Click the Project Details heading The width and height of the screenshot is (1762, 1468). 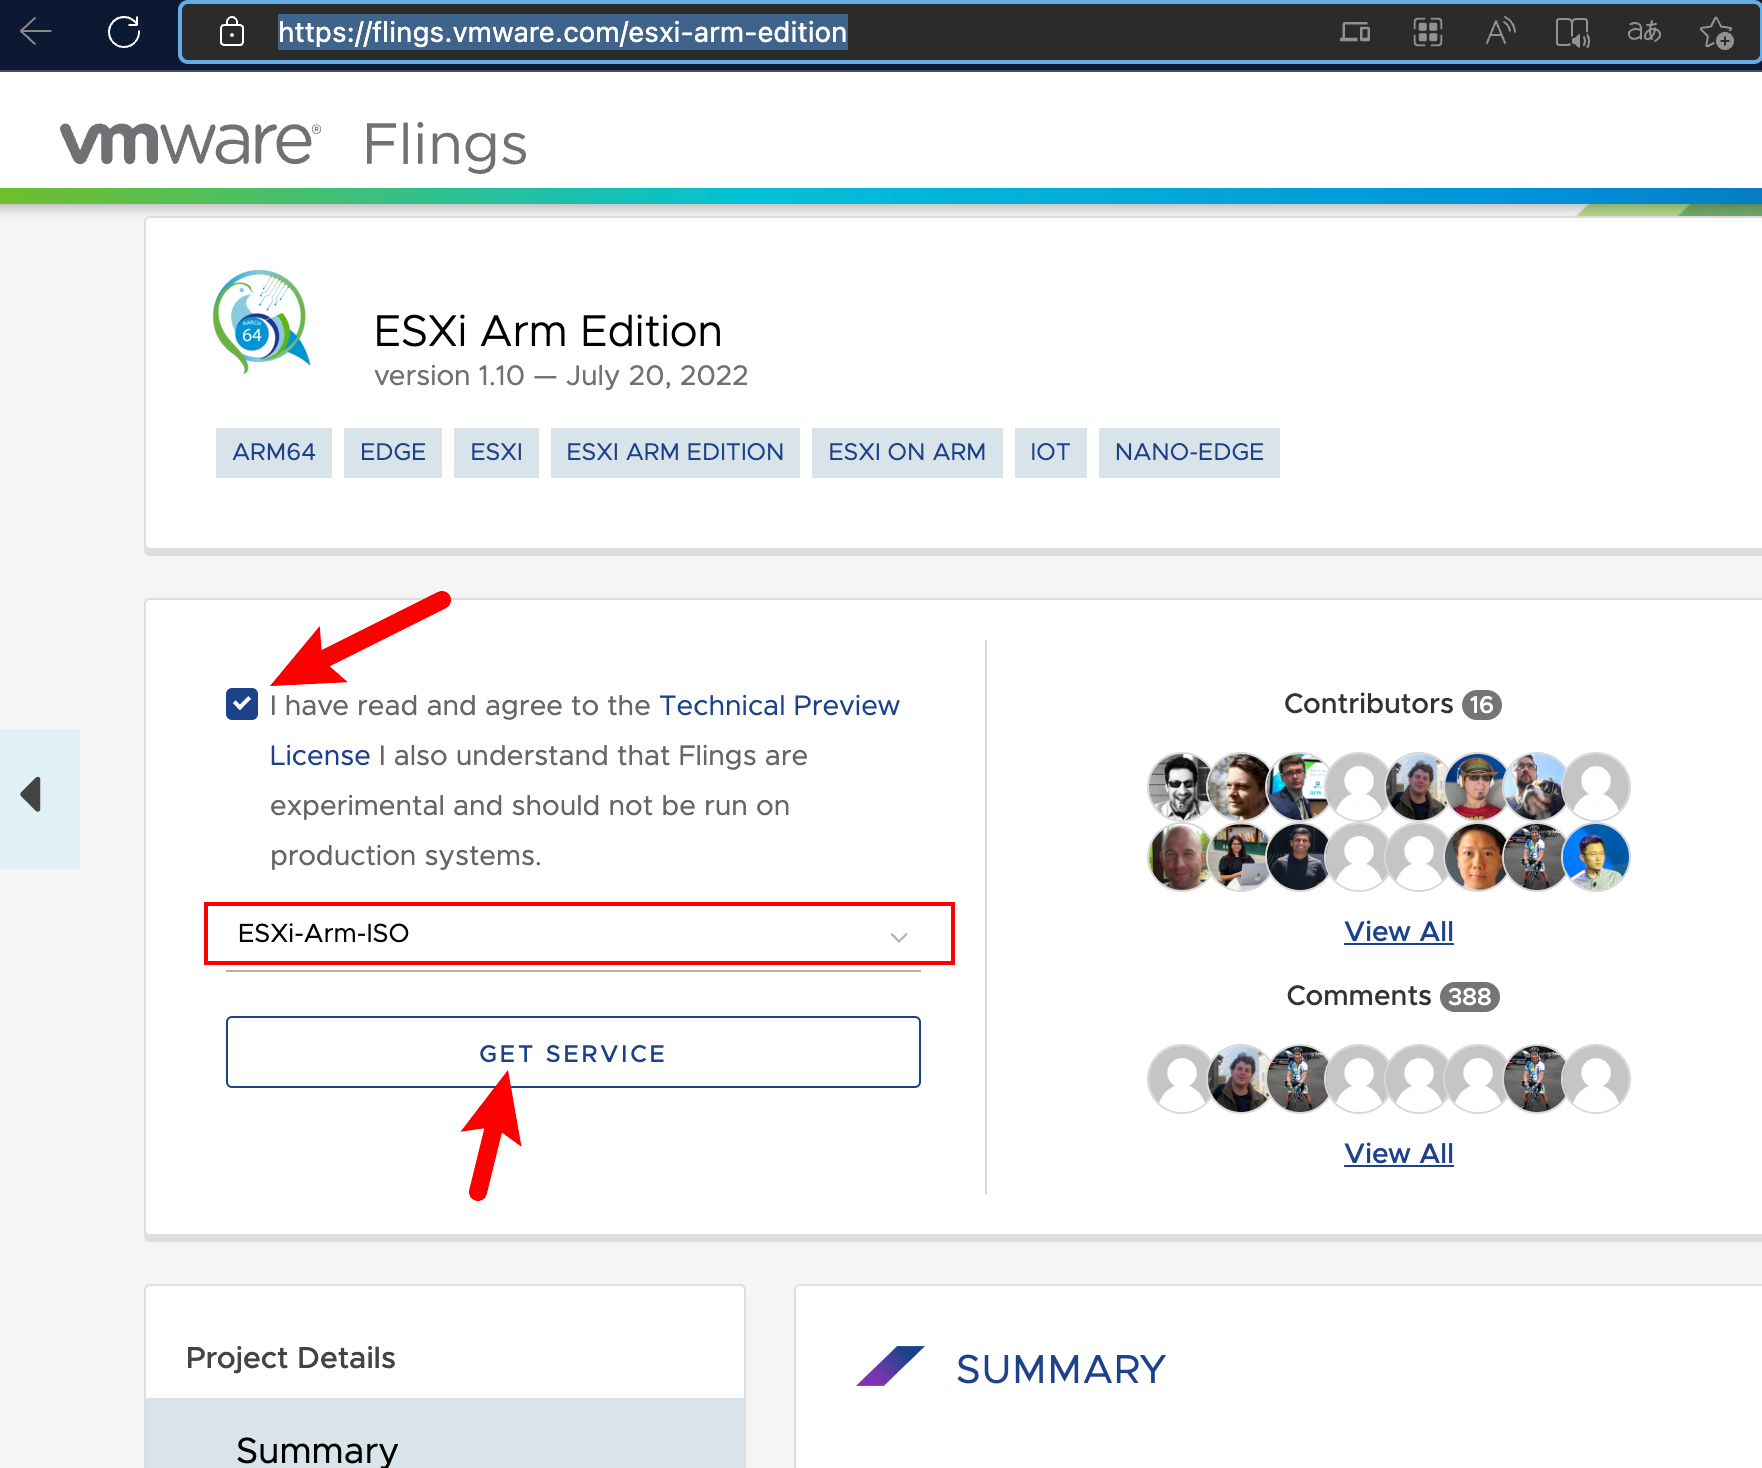tap(291, 1357)
